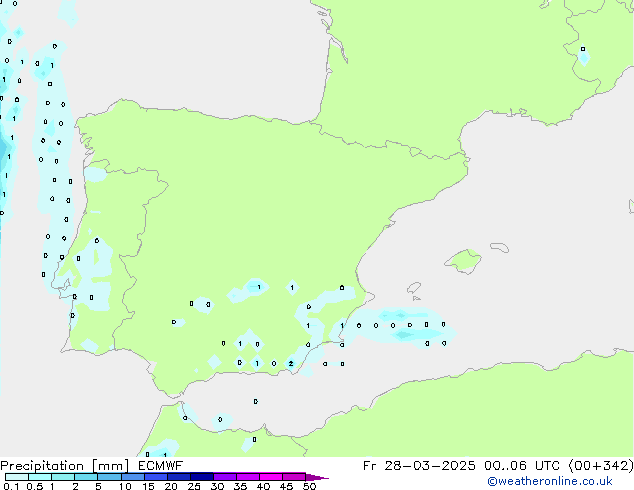Click the 20–25 mm legend swatch
The width and height of the screenshot is (634, 490).
click(178, 477)
